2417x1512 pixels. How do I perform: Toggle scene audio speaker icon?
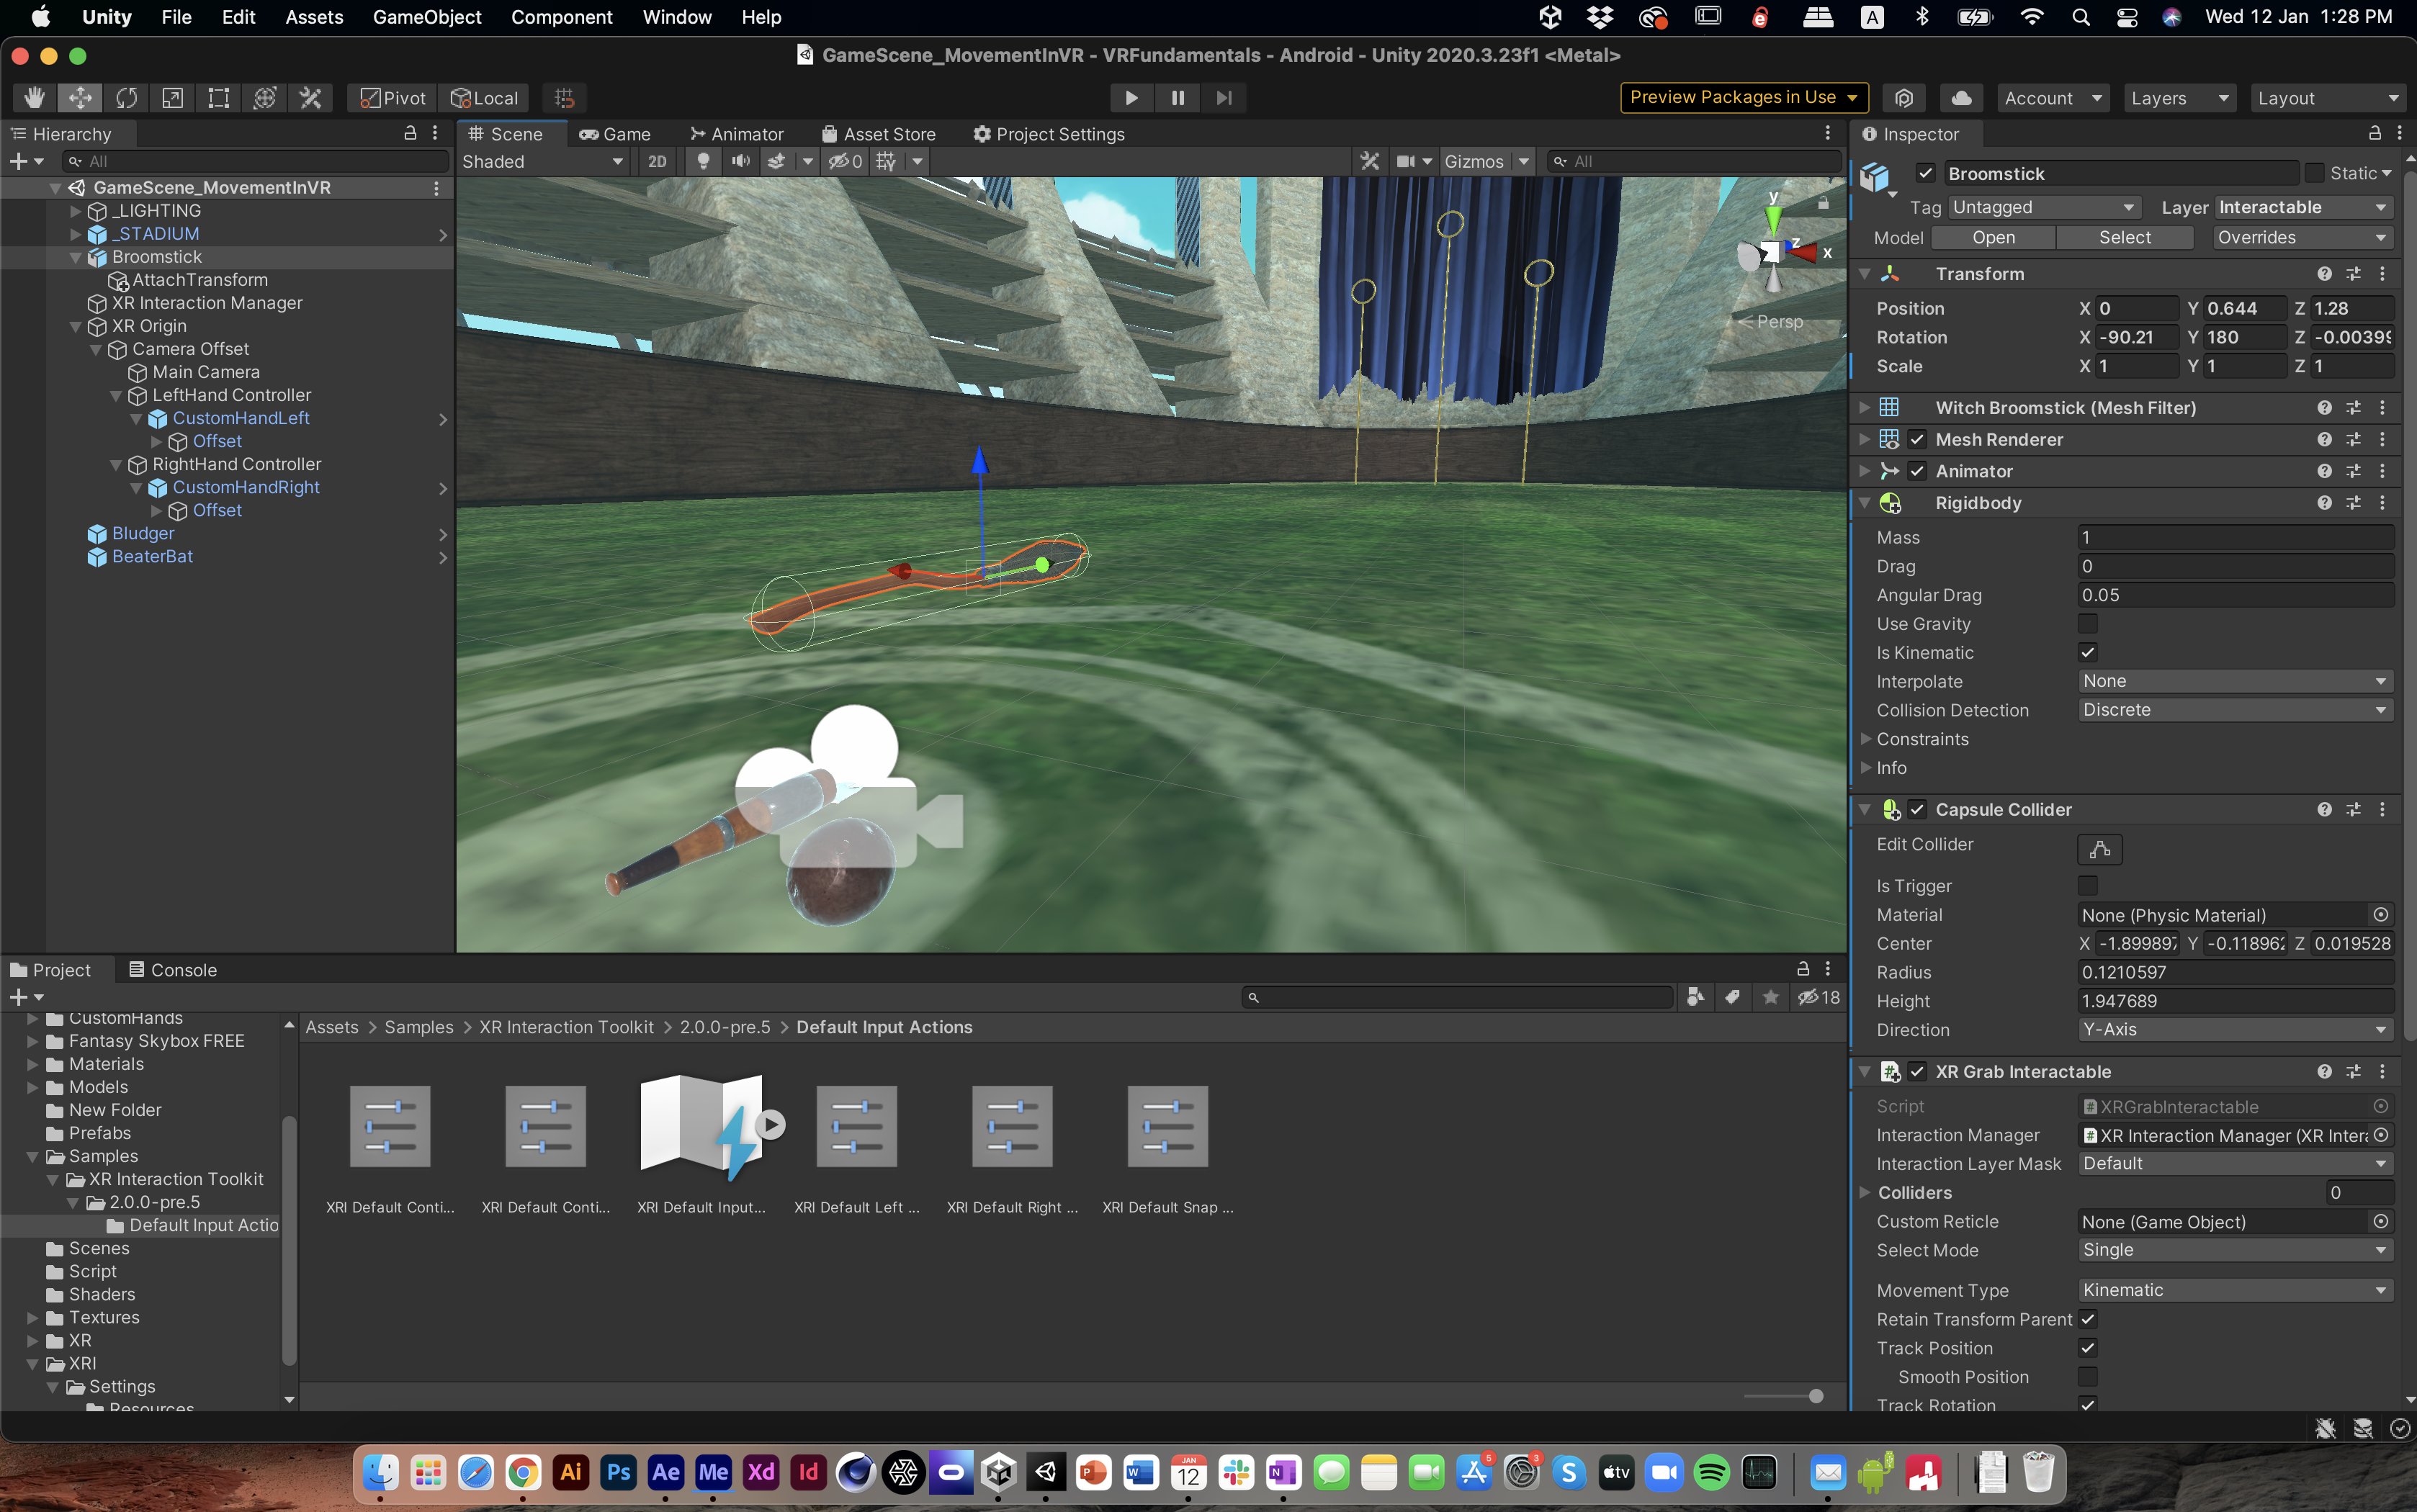740,161
